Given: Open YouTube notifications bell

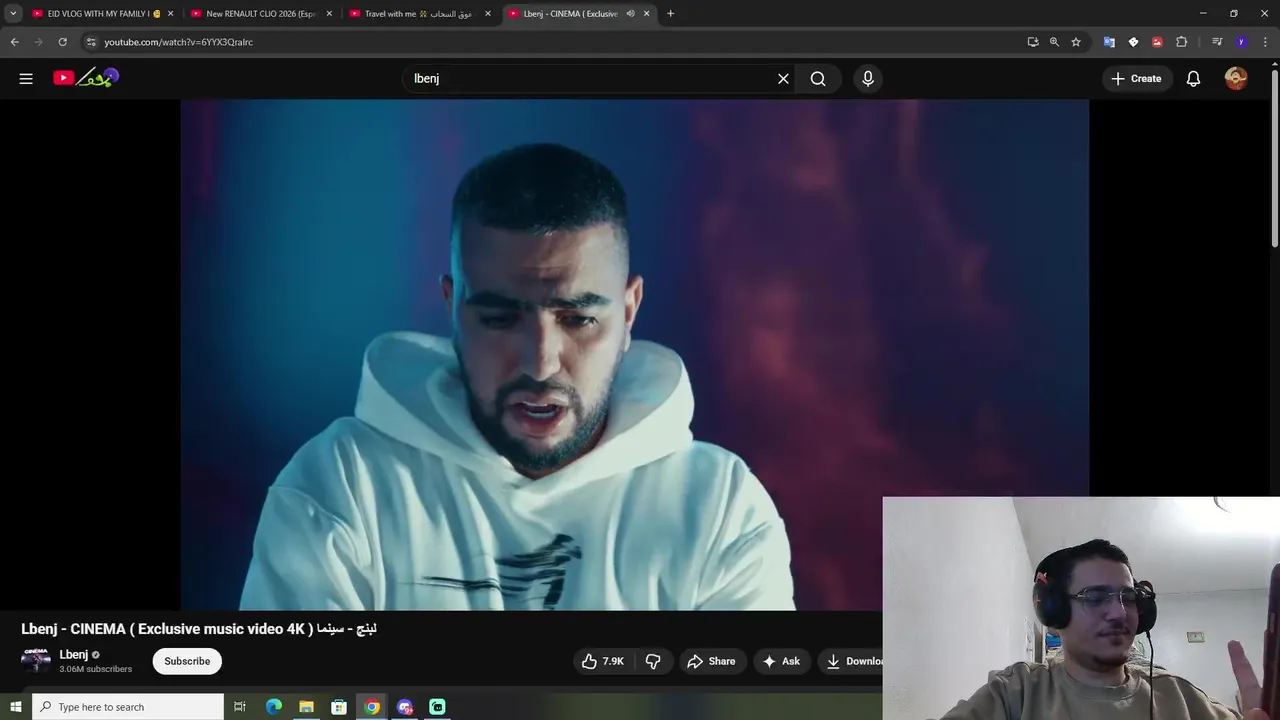Looking at the screenshot, I should (1193, 78).
